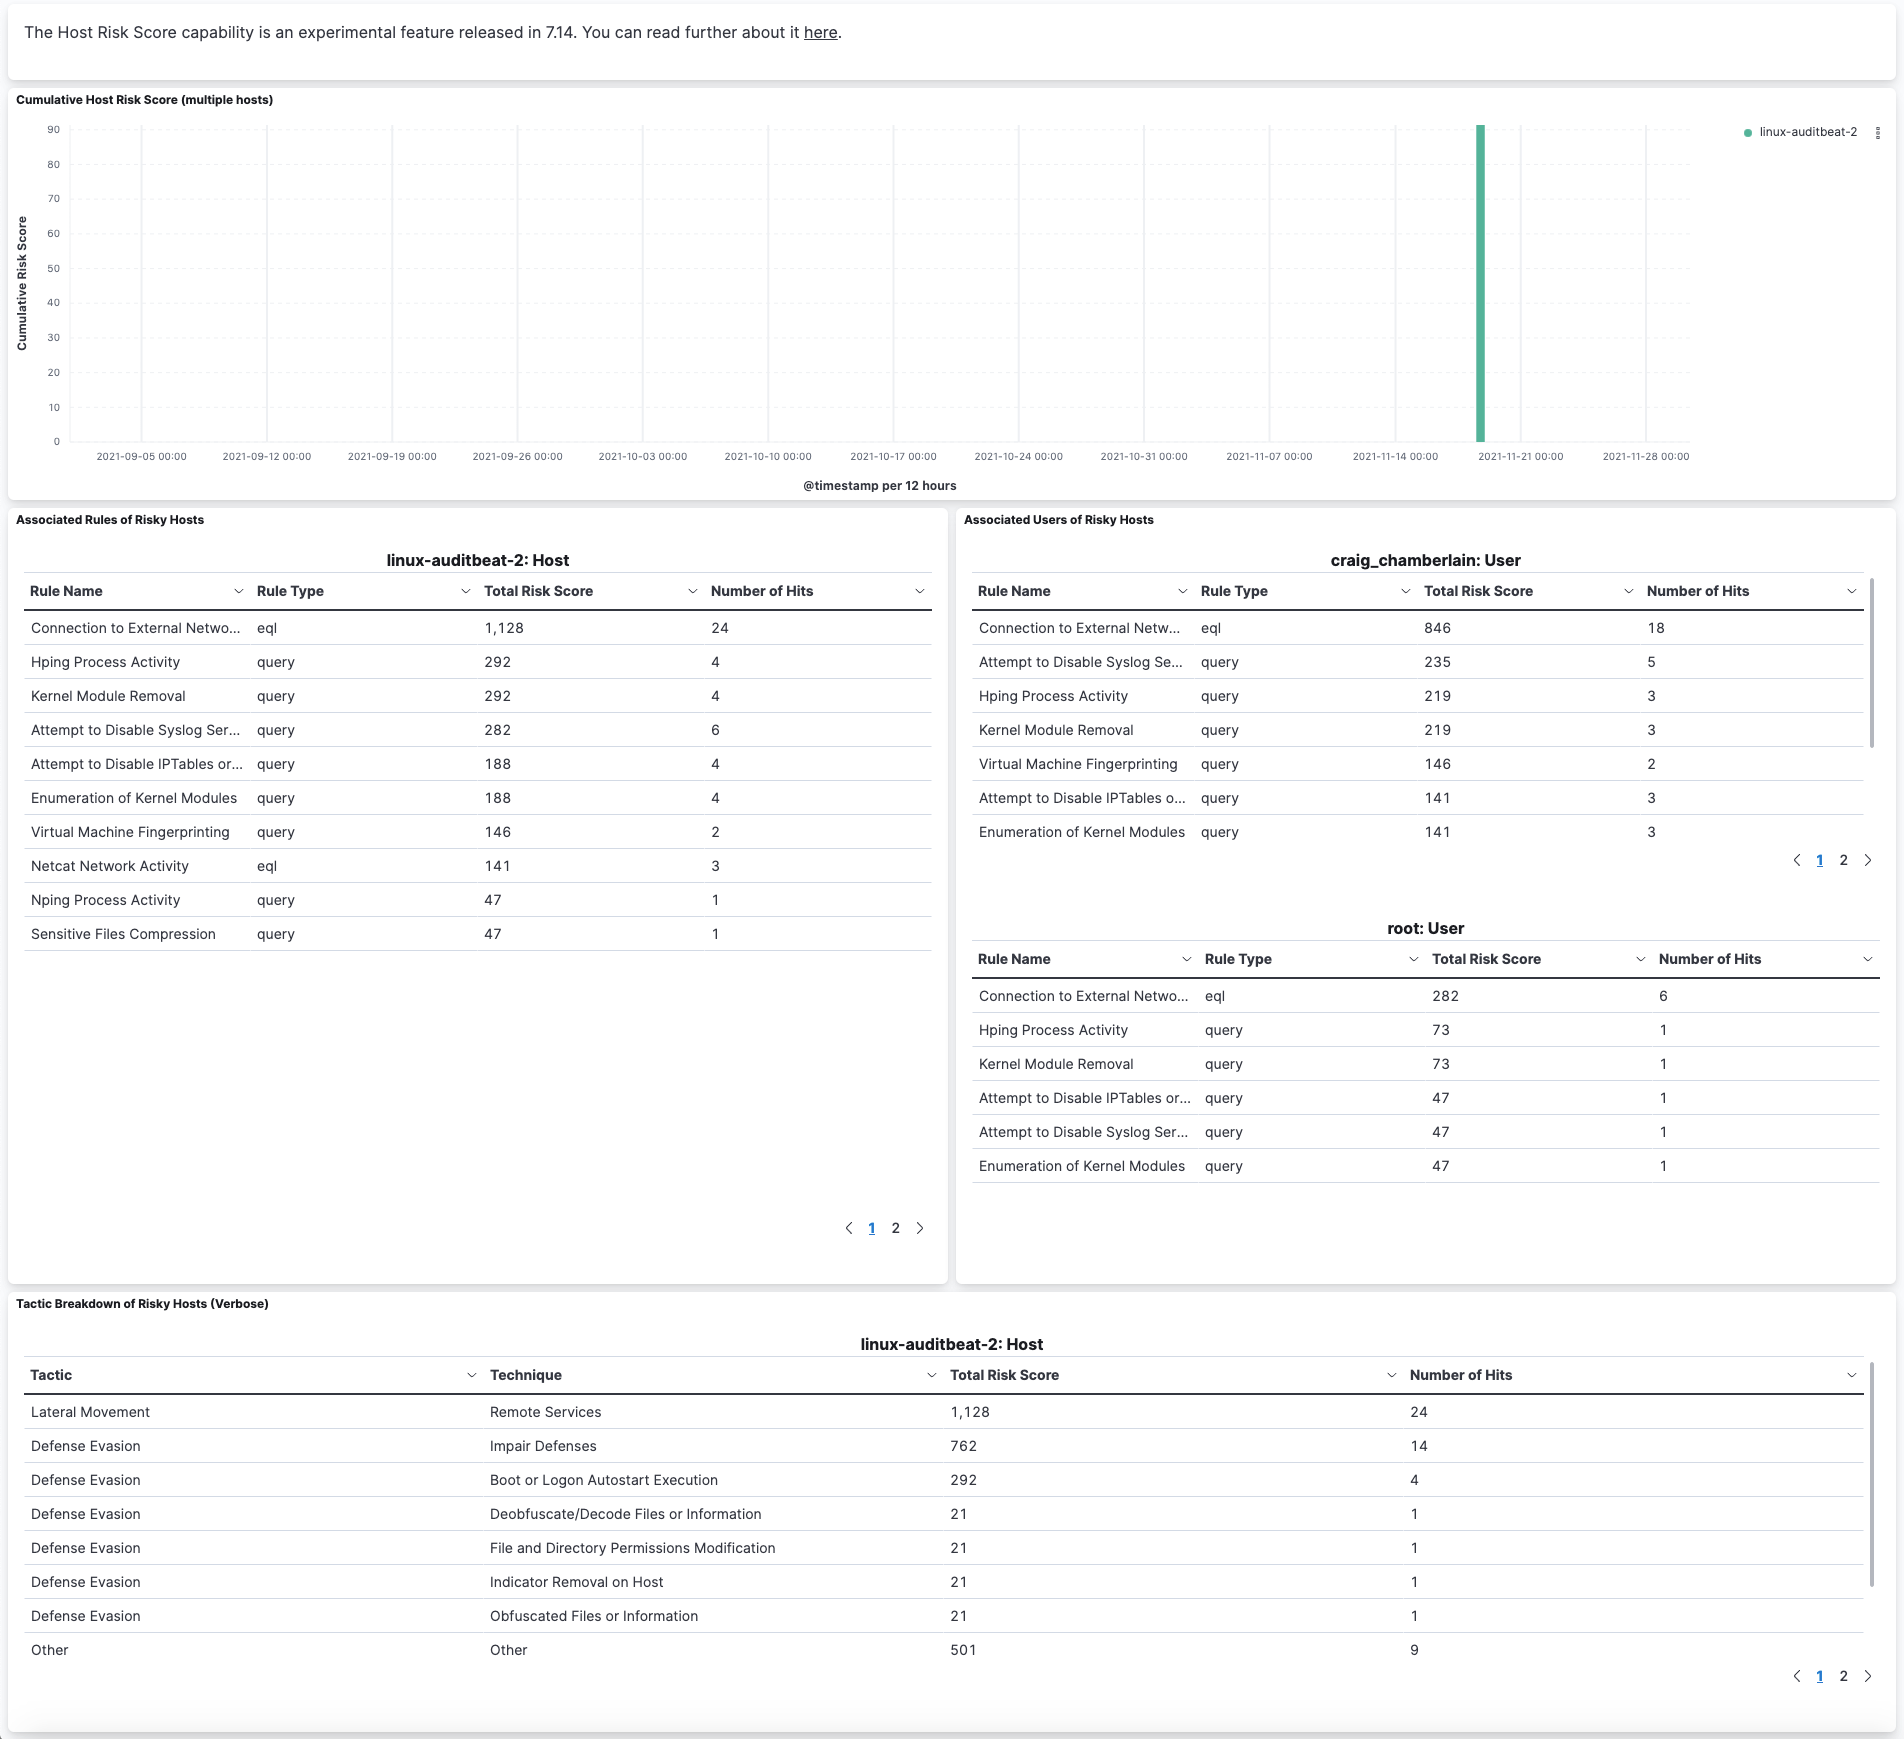The image size is (1904, 1739).
Task: Click the here link about Host Risk Score
Action: pyautogui.click(x=820, y=31)
